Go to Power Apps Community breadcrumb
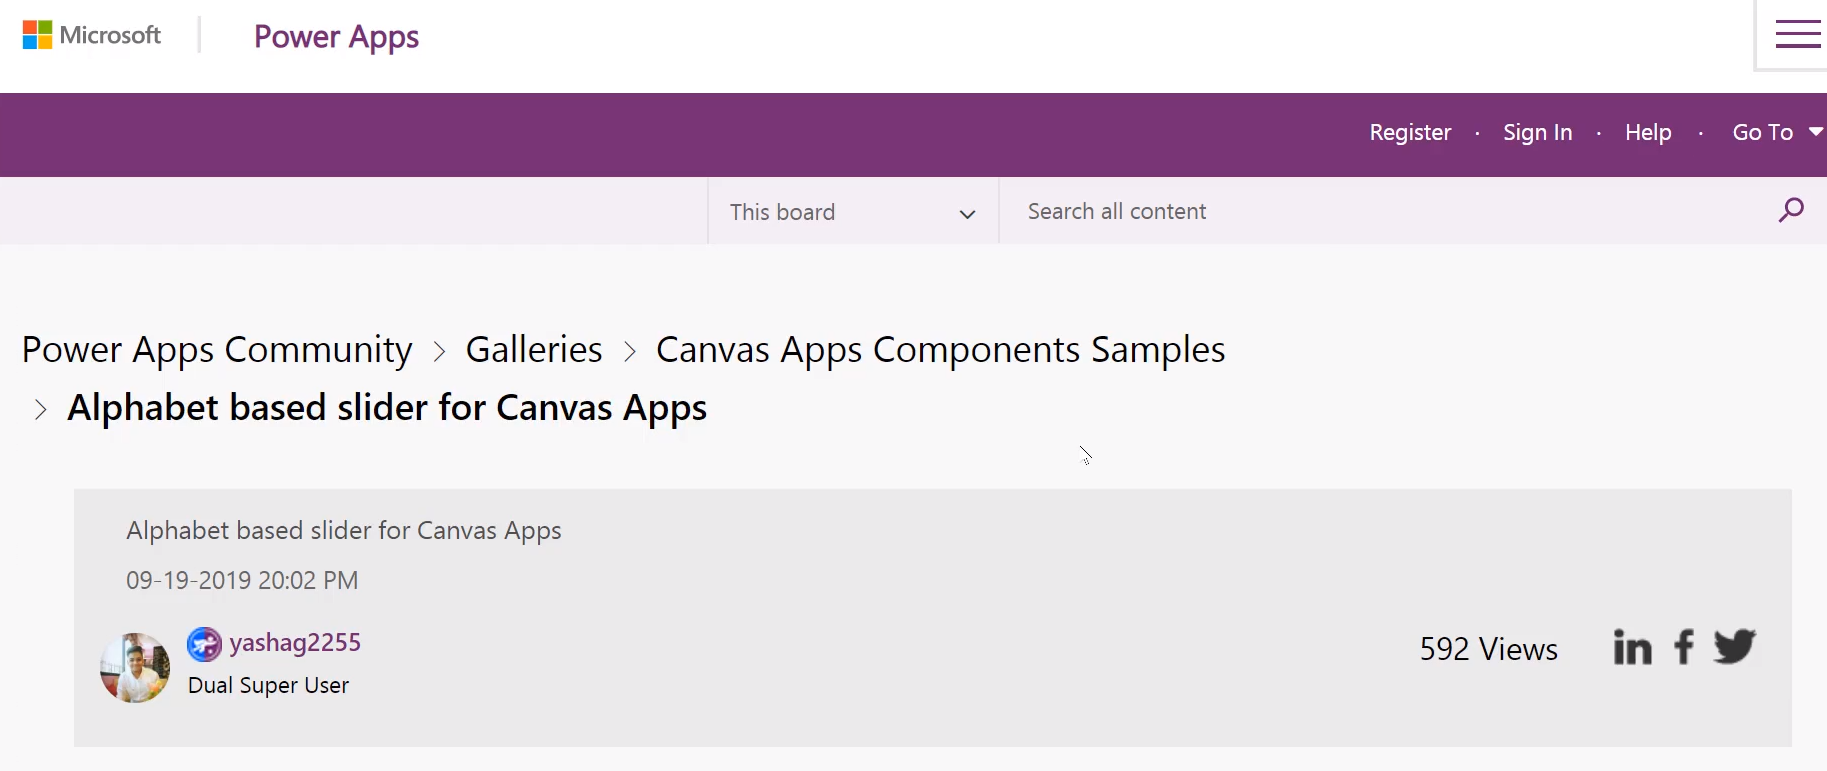Screen dimensions: 1827x771 (x=217, y=350)
